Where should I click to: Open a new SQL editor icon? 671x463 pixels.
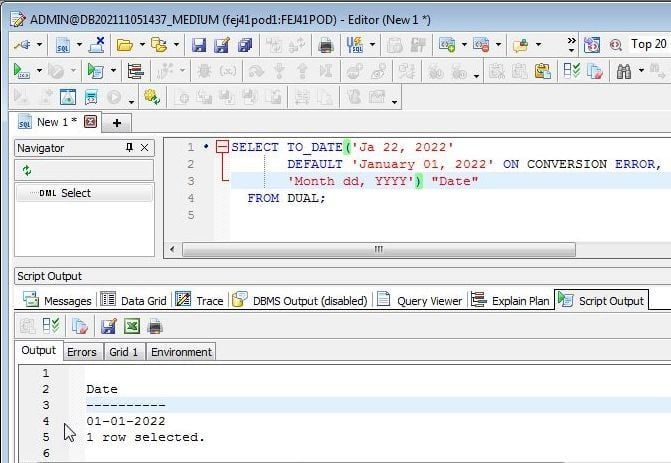(63, 45)
